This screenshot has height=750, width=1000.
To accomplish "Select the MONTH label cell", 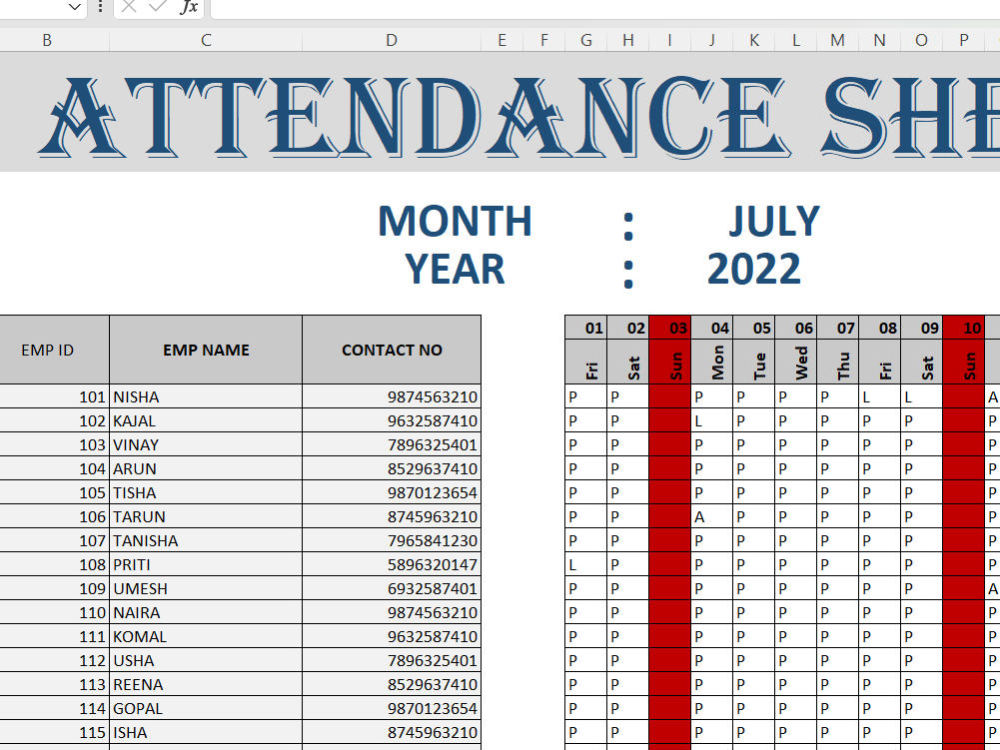I will pyautogui.click(x=455, y=221).
